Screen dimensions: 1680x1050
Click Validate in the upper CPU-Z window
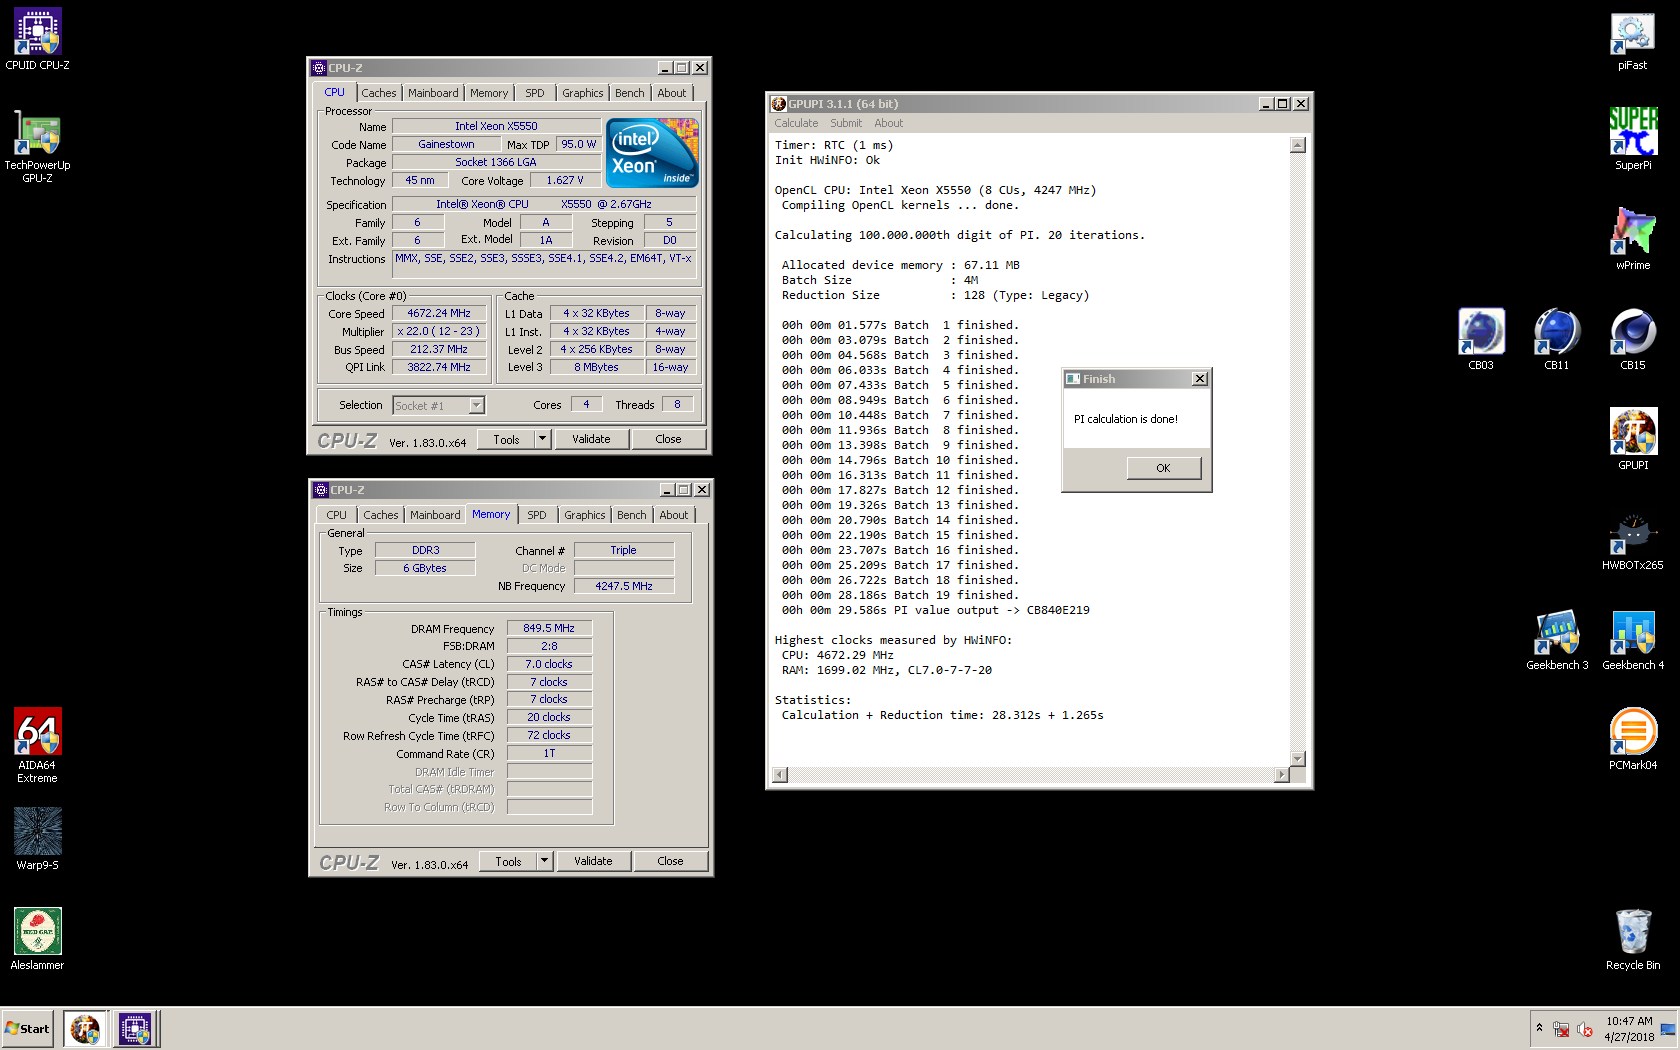click(x=591, y=439)
